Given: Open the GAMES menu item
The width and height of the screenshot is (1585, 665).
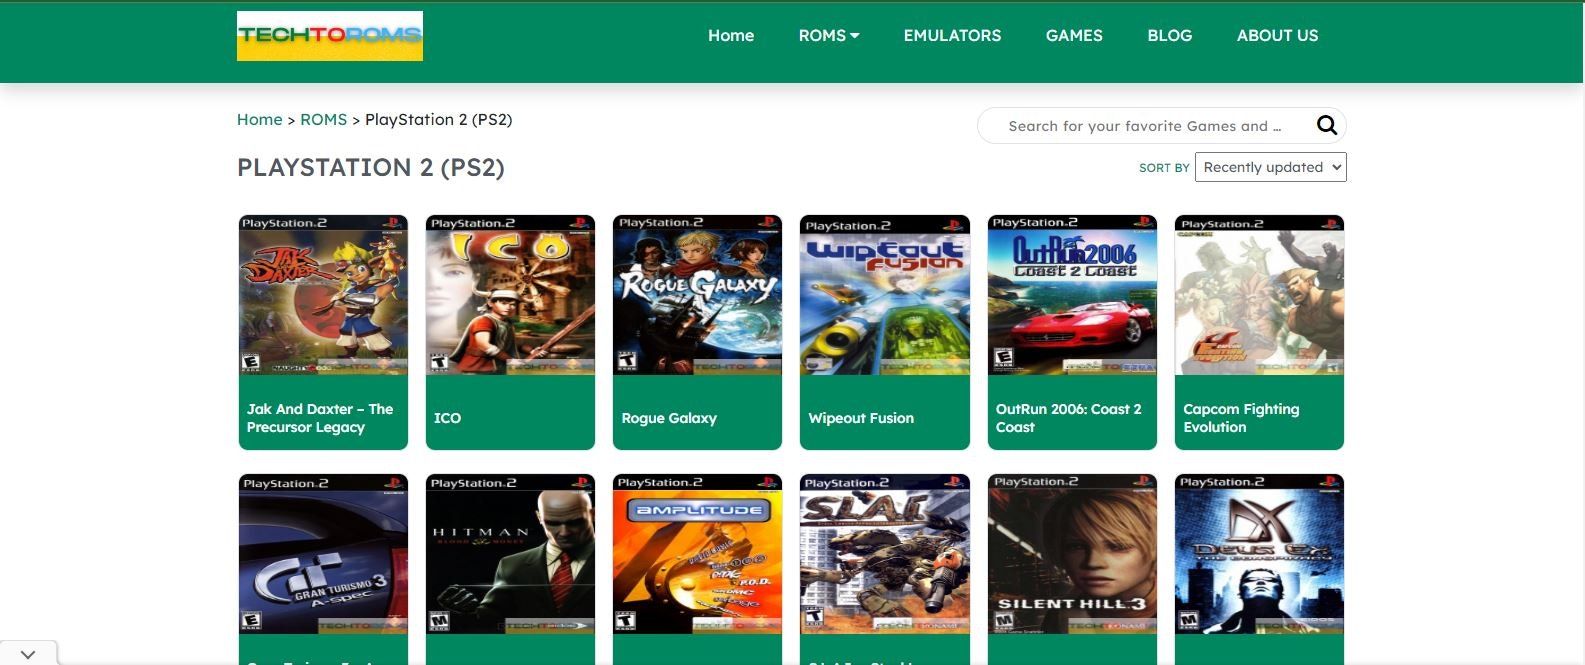Looking at the screenshot, I should [1074, 35].
